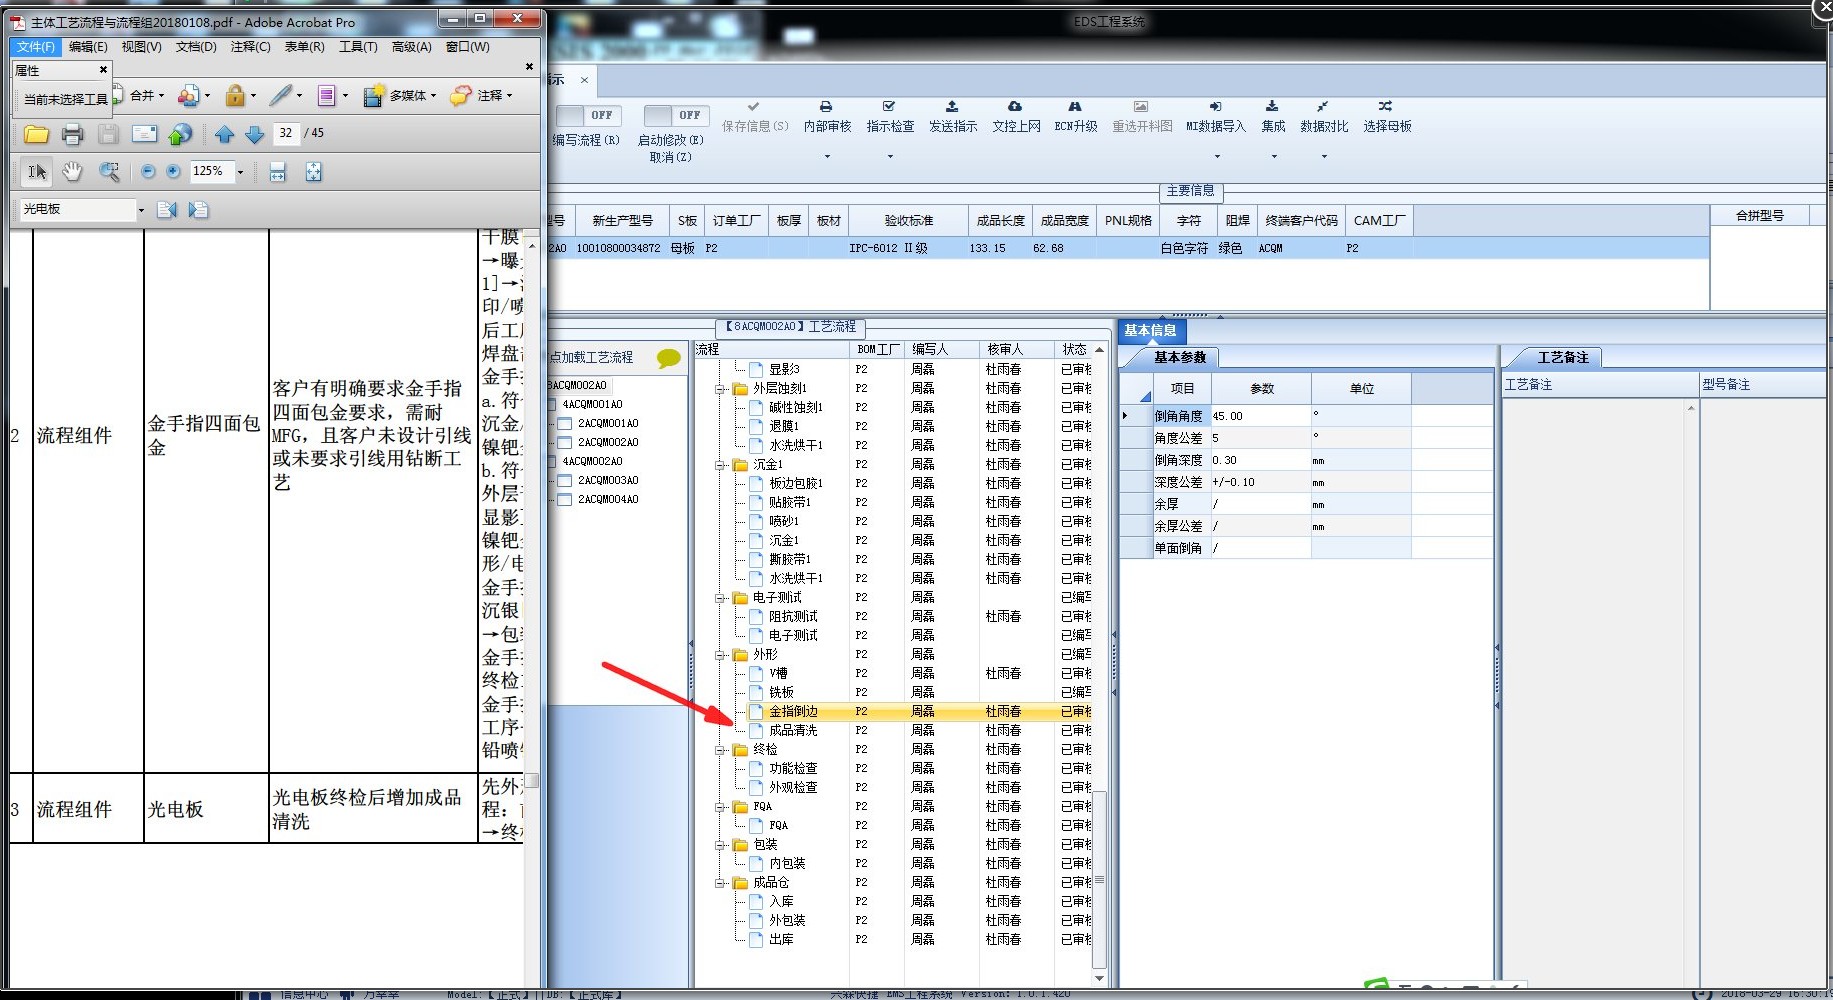Viewport: 1833px width, 1000px height.
Task: Open the 视图(V) menu
Action: point(141,47)
